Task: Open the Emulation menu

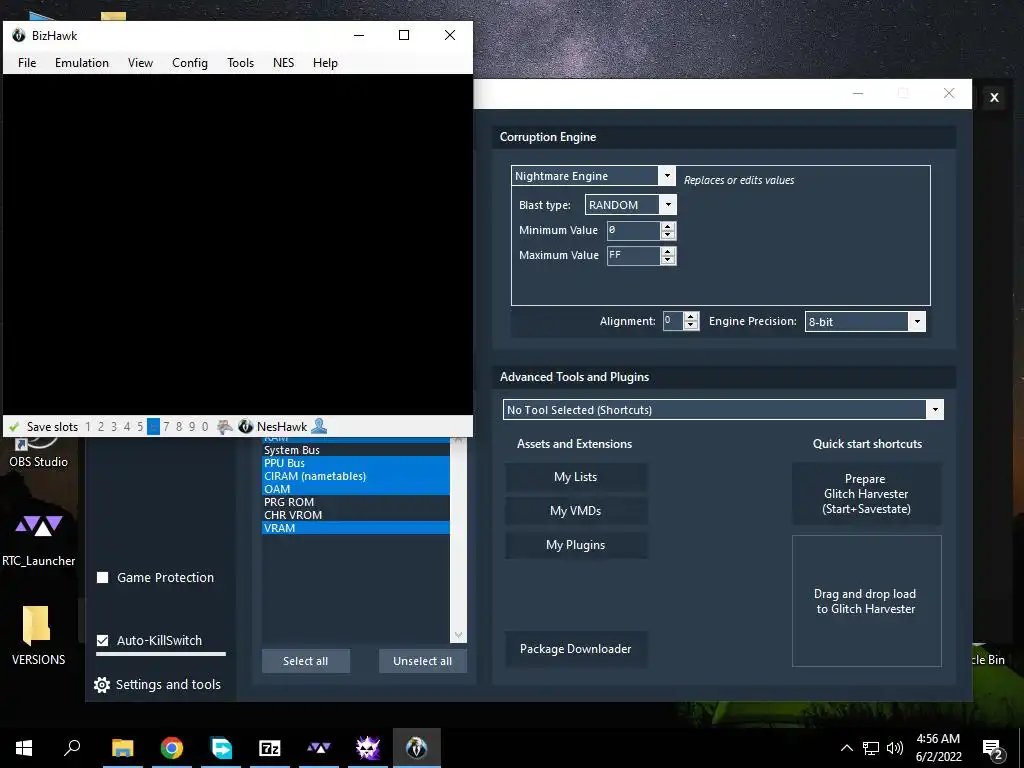Action: pos(82,63)
